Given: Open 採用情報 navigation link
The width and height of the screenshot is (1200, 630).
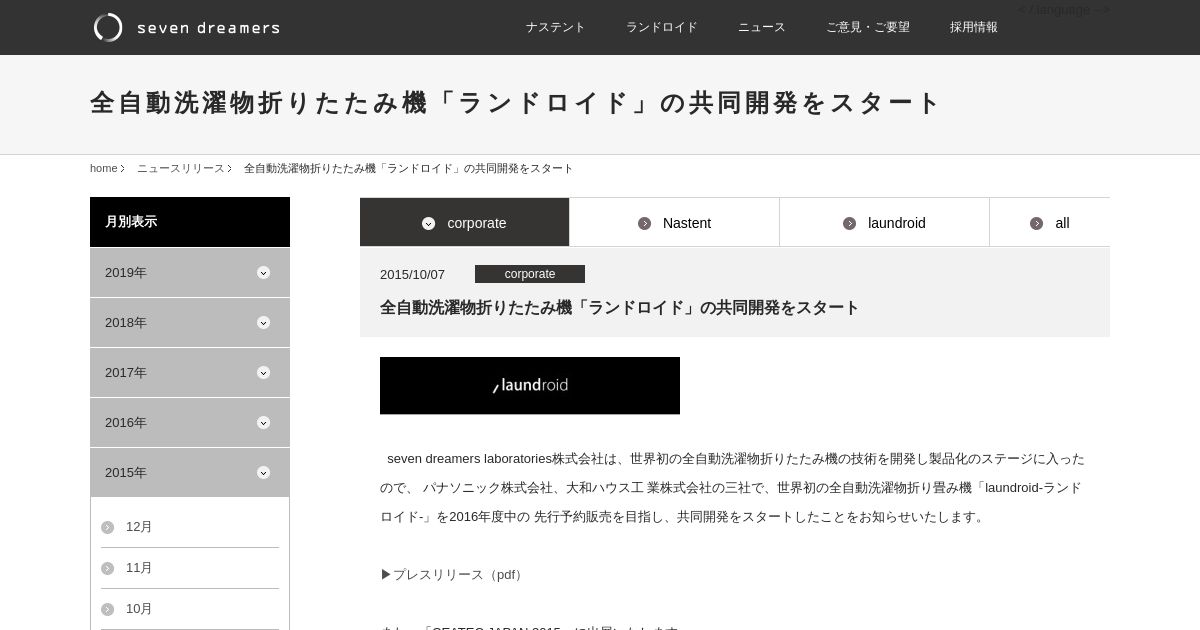Looking at the screenshot, I should coord(974,27).
